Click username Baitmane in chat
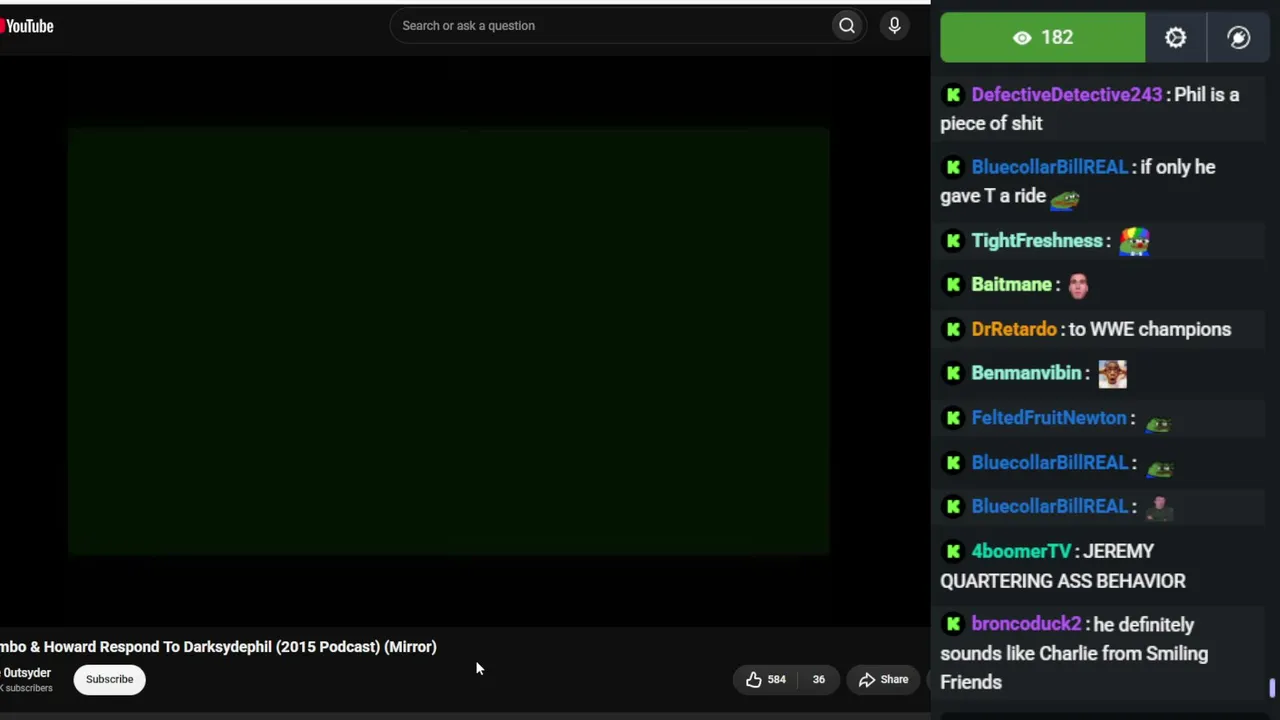1280x720 pixels. point(1011,285)
